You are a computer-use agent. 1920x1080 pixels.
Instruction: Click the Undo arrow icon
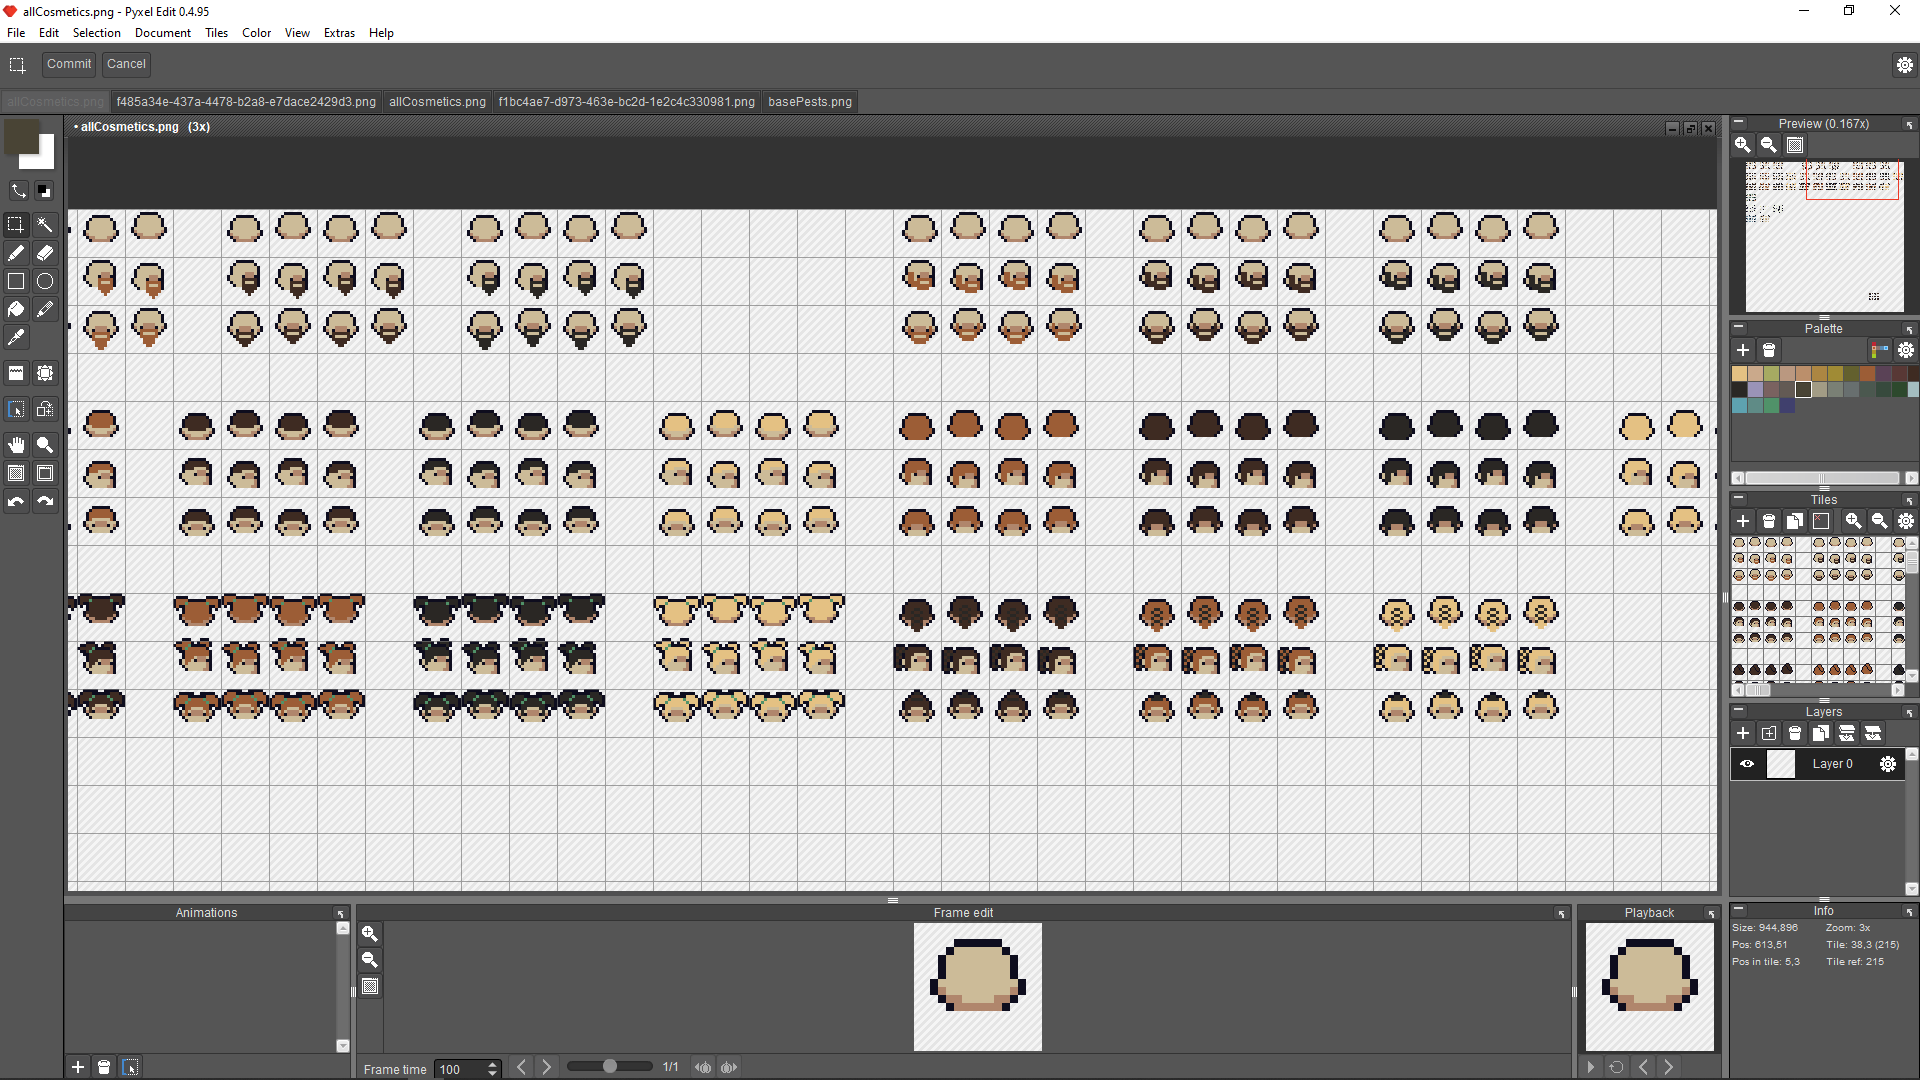pyautogui.click(x=16, y=502)
